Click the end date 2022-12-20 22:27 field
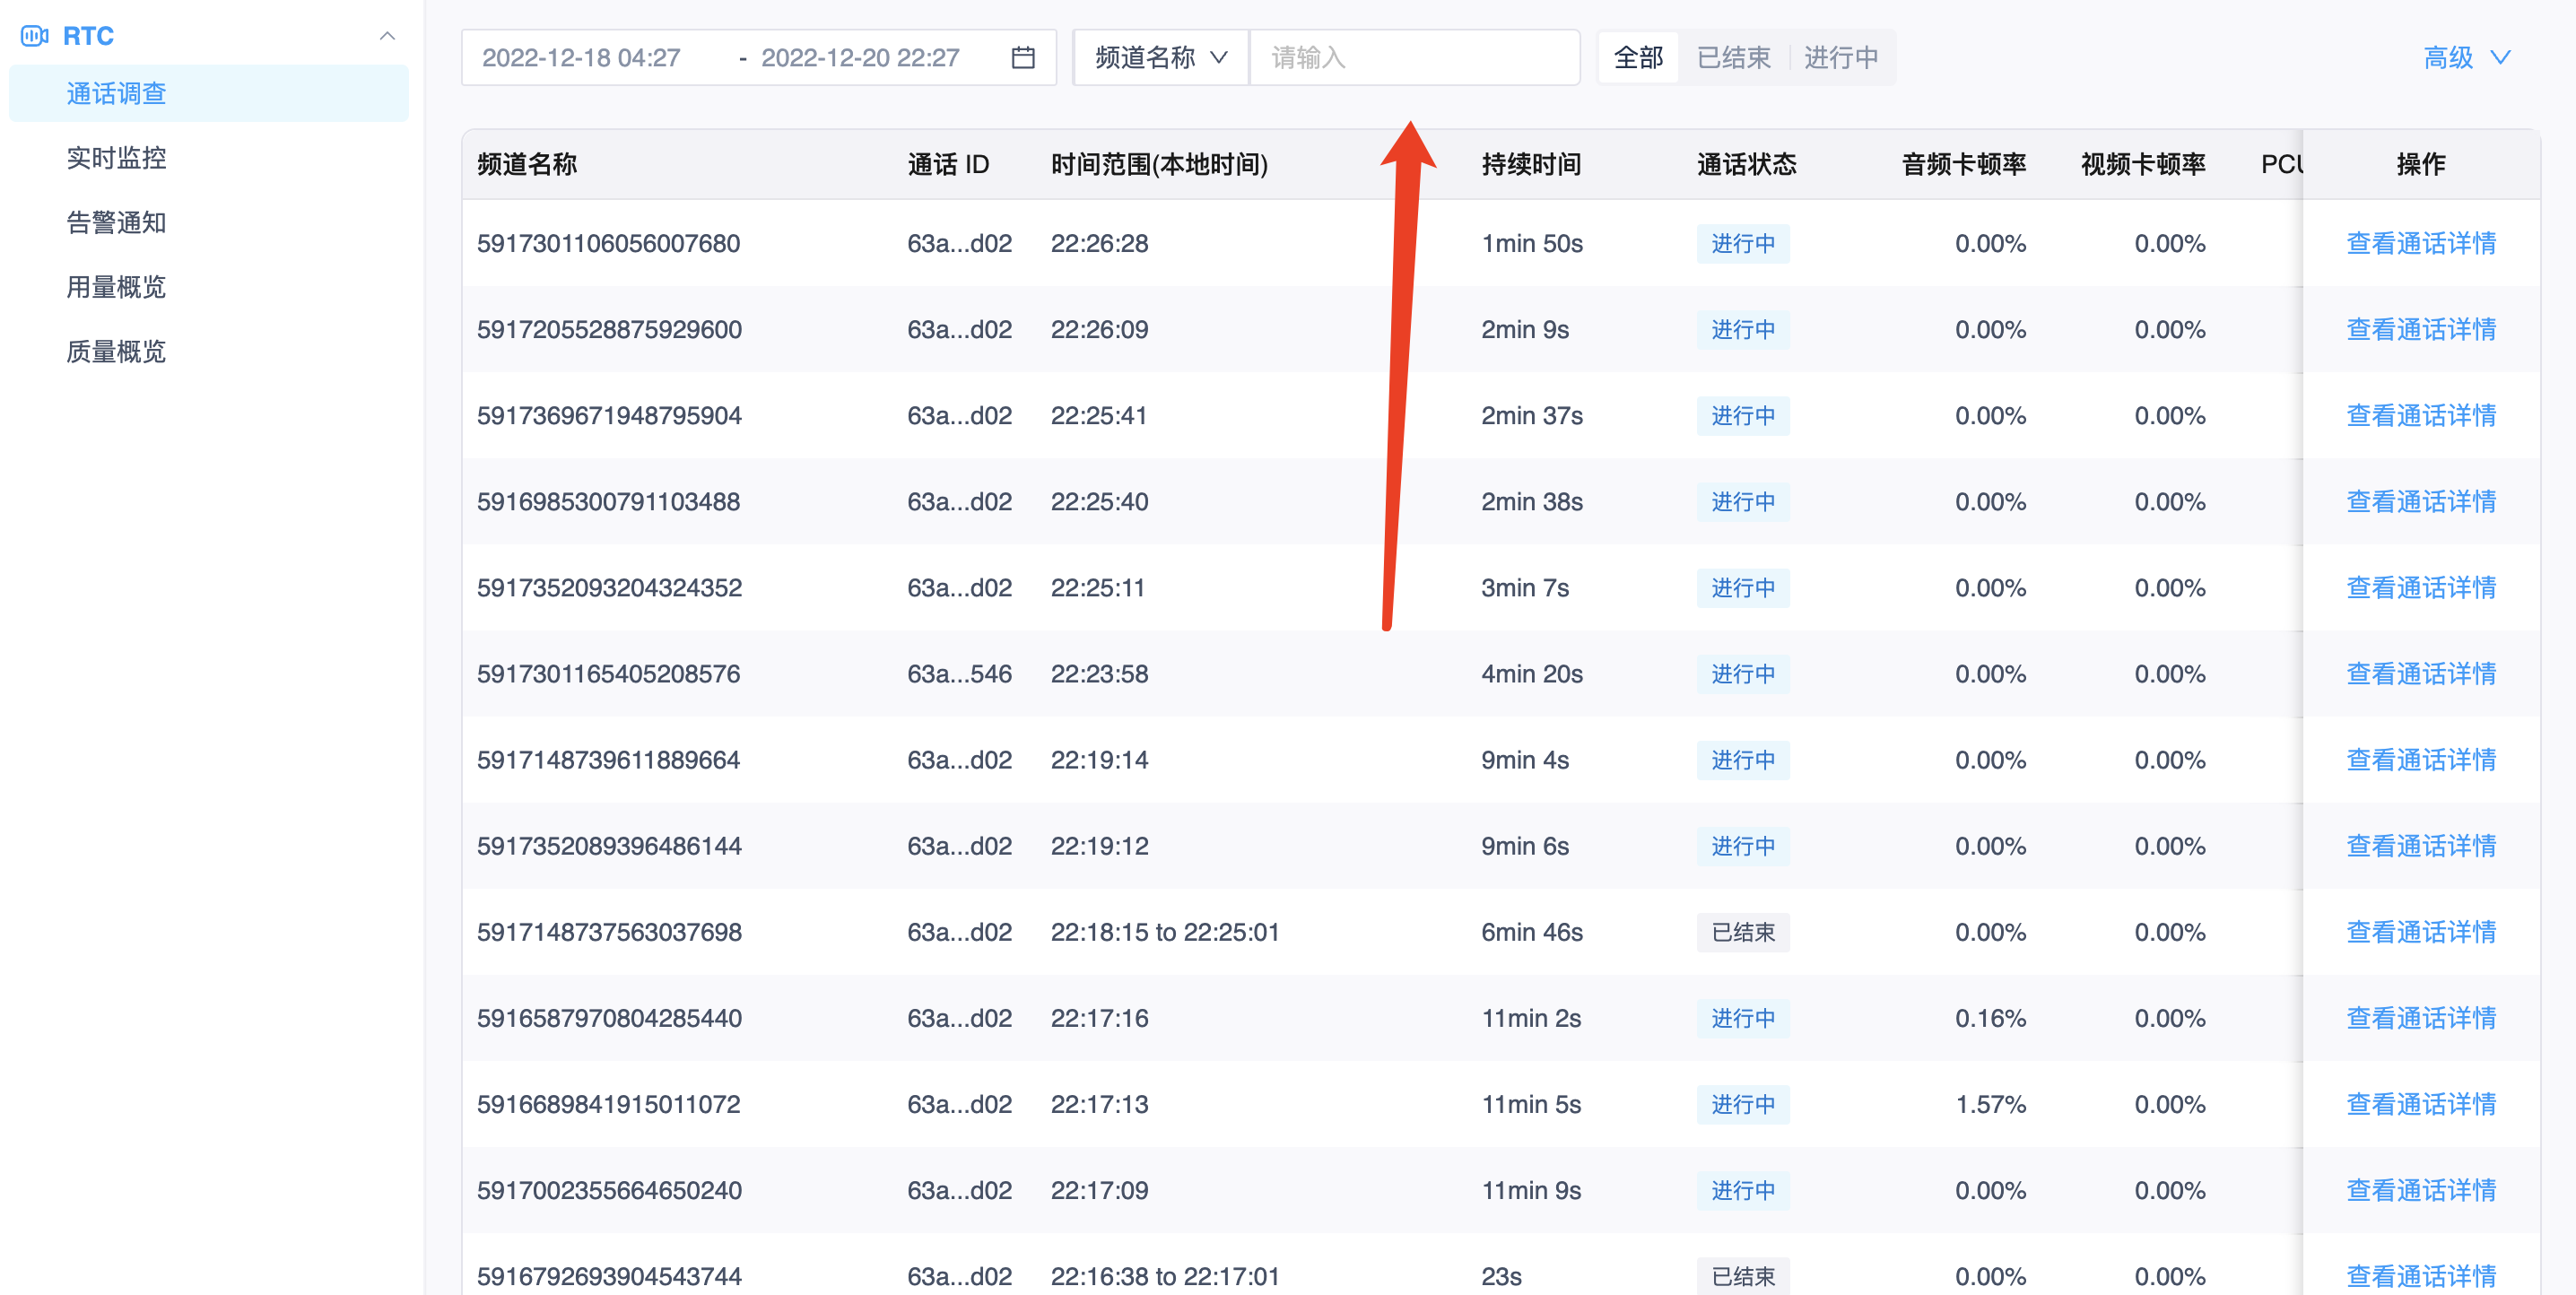This screenshot has width=2576, height=1295. click(x=860, y=58)
